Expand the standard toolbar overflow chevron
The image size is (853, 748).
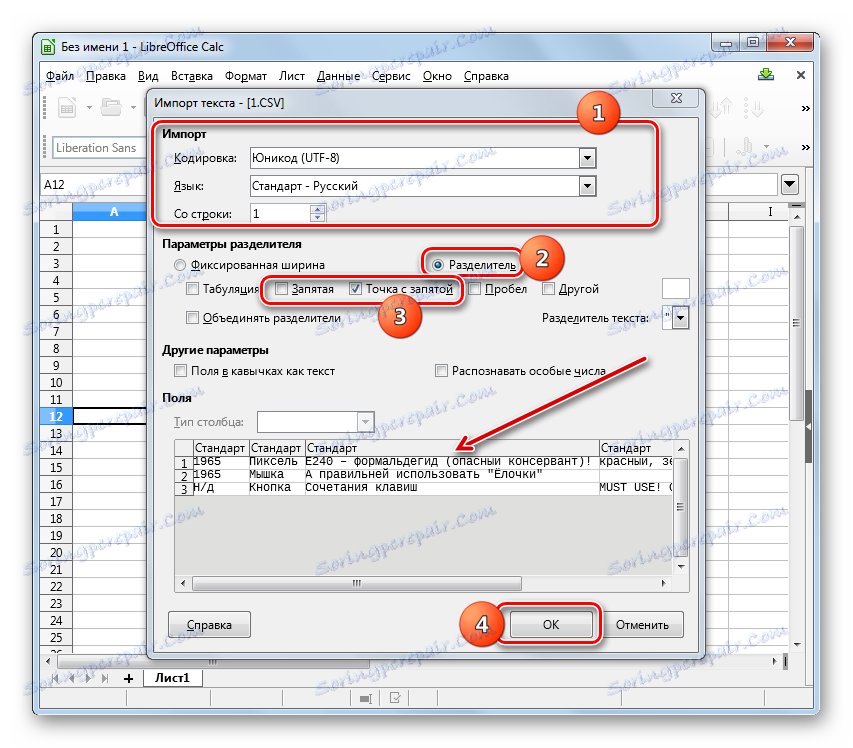click(x=806, y=108)
